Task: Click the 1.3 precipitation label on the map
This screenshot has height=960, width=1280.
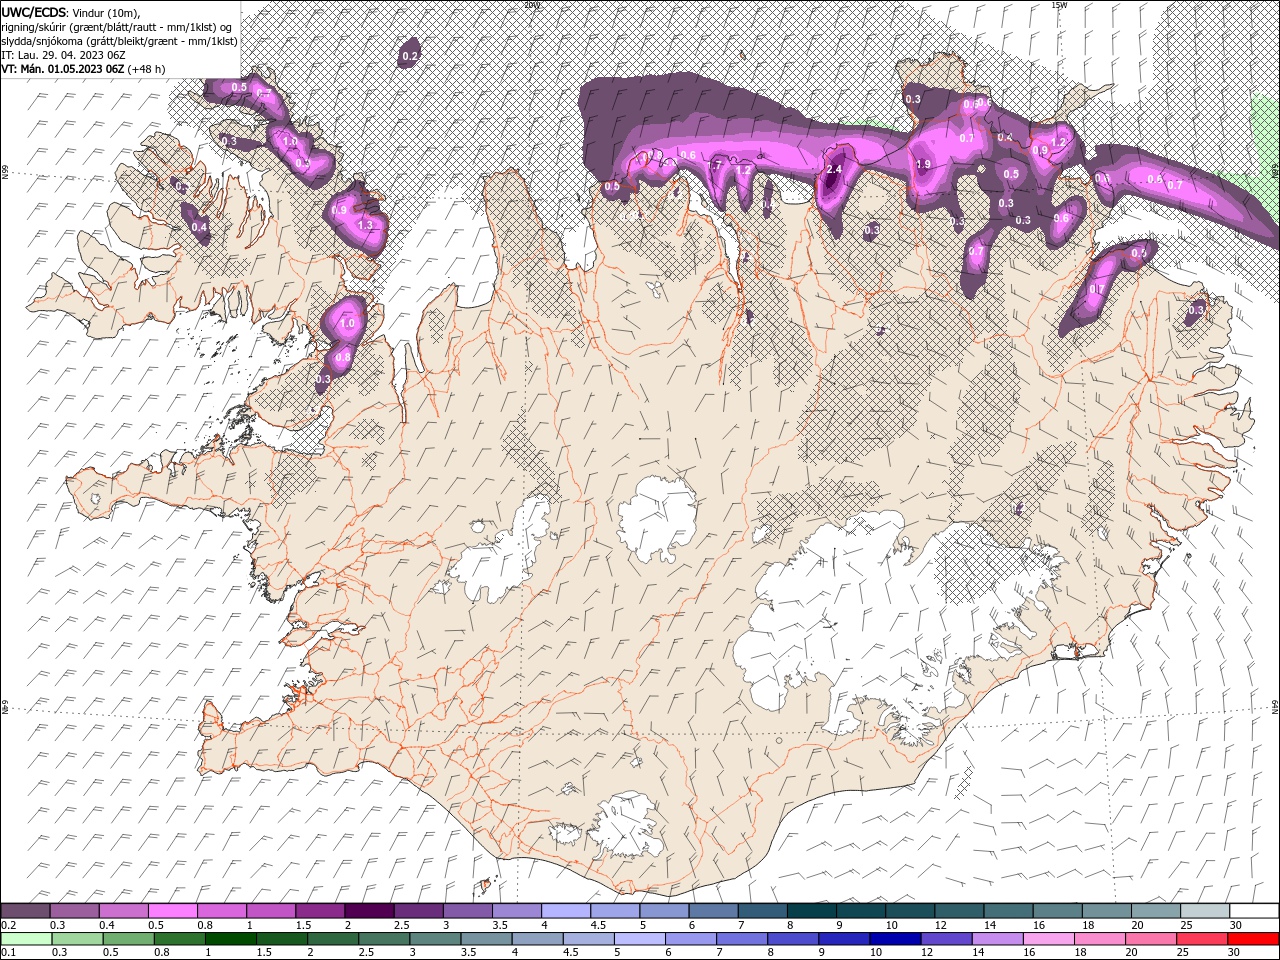Action: tap(365, 225)
